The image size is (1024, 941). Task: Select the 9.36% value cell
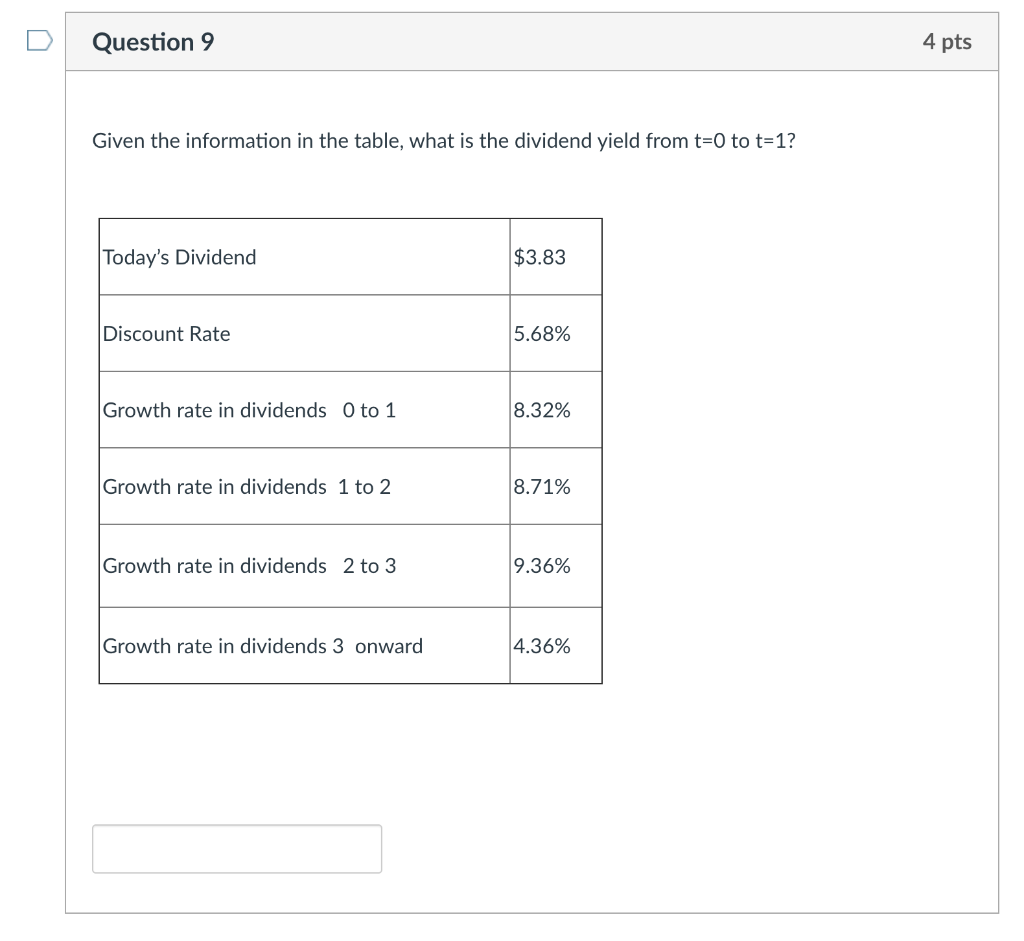[x=541, y=566]
